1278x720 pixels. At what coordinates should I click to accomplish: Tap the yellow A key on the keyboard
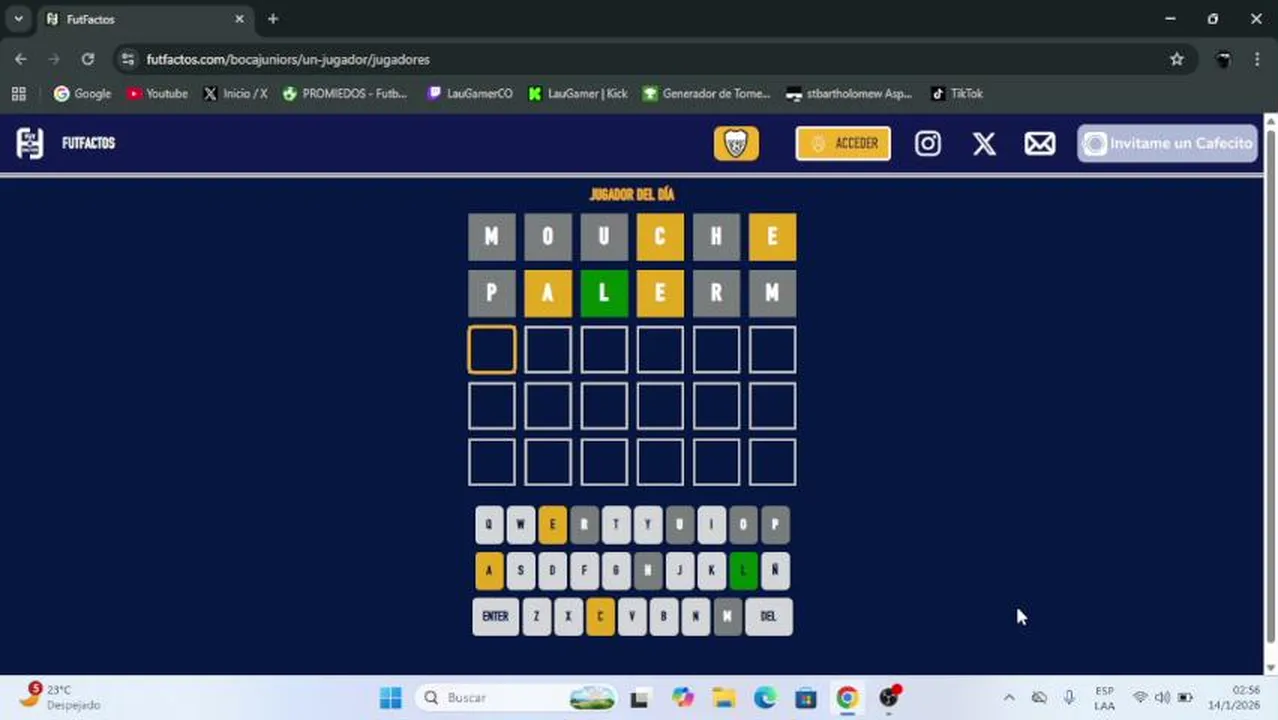pyautogui.click(x=489, y=571)
